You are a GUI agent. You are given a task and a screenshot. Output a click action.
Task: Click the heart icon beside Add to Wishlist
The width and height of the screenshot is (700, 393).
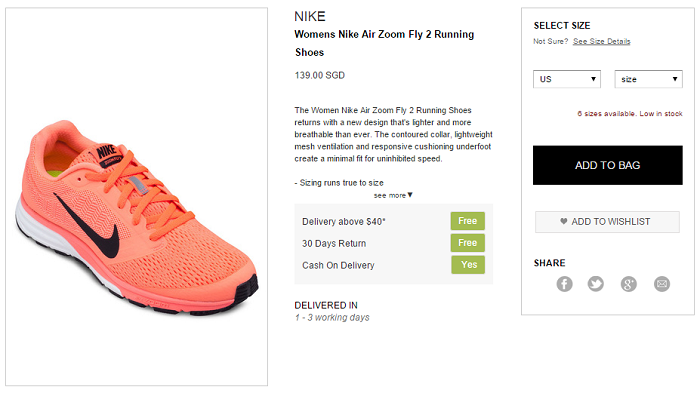(564, 221)
